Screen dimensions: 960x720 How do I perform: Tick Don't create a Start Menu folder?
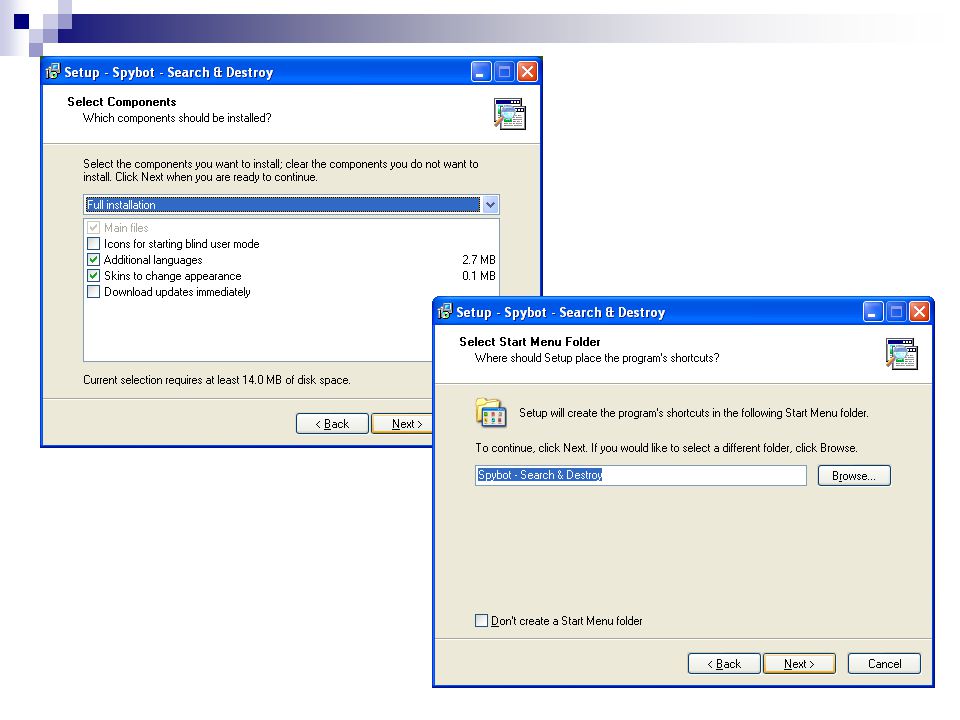tap(482, 620)
